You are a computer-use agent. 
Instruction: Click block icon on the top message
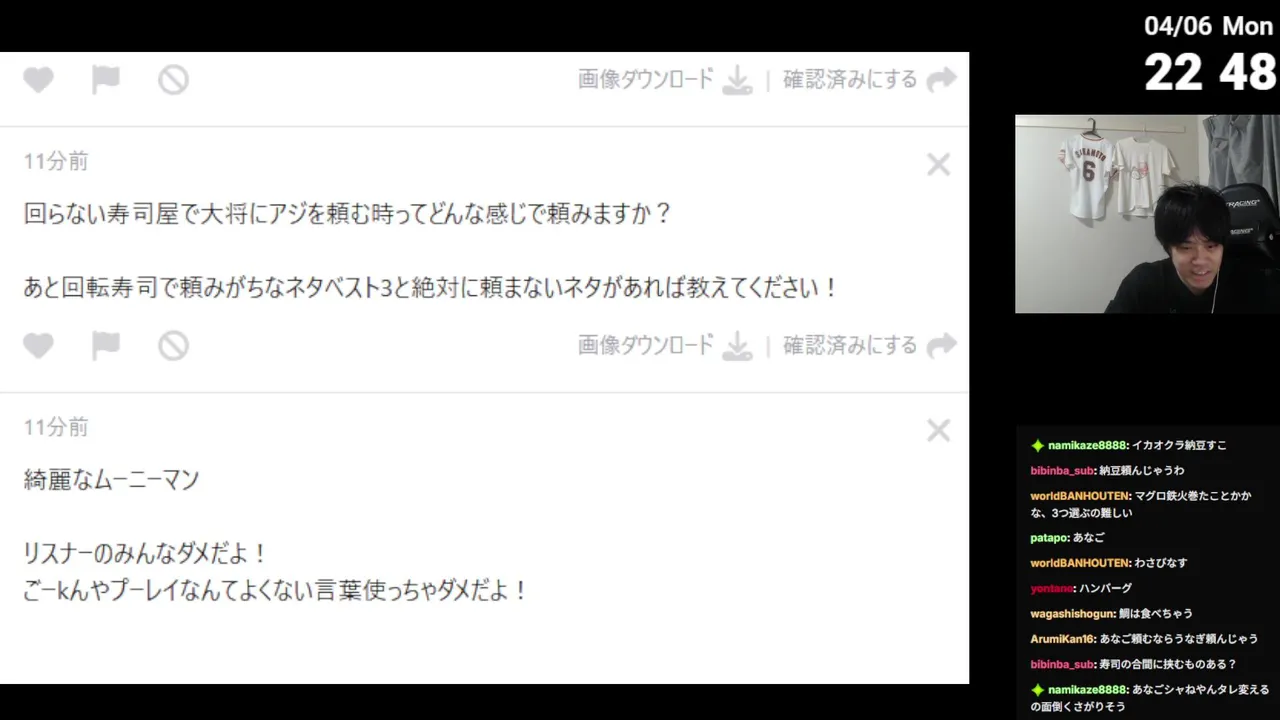point(173,80)
